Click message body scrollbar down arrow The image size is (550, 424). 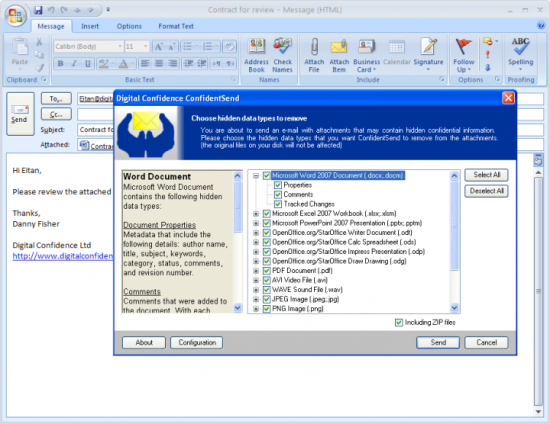[538, 411]
